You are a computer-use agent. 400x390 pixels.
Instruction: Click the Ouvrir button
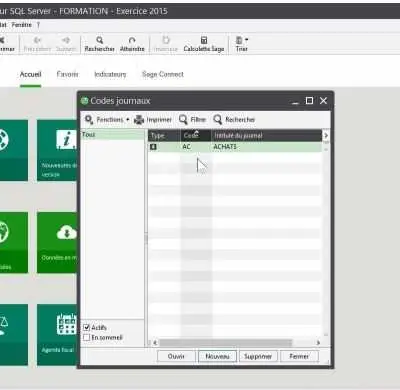(176, 356)
